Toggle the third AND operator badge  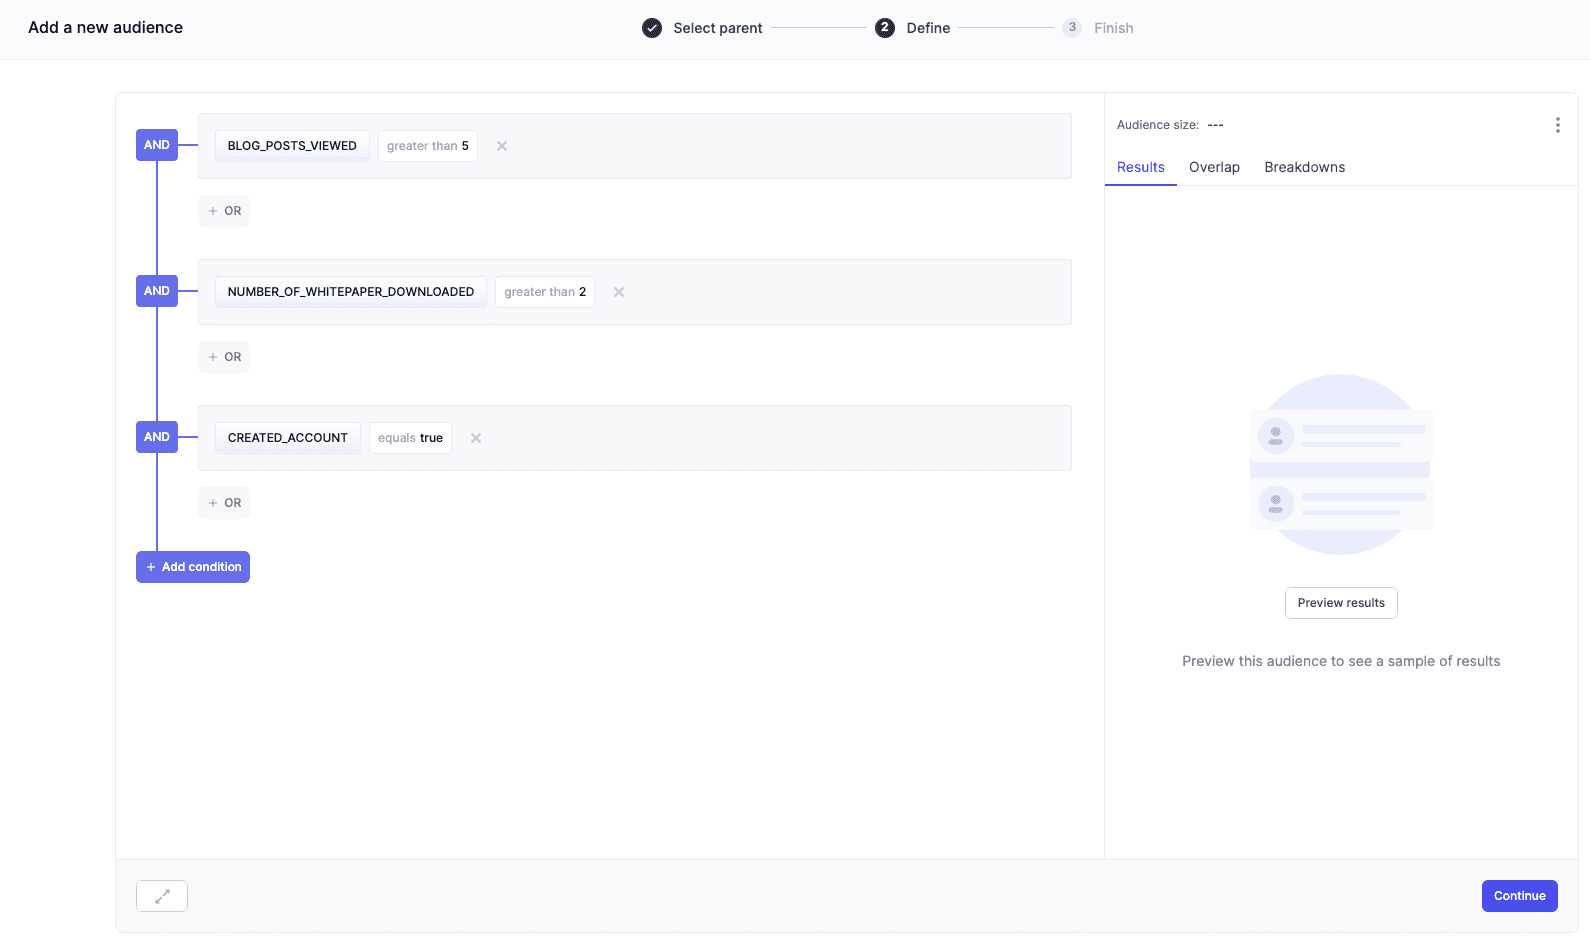pos(157,437)
